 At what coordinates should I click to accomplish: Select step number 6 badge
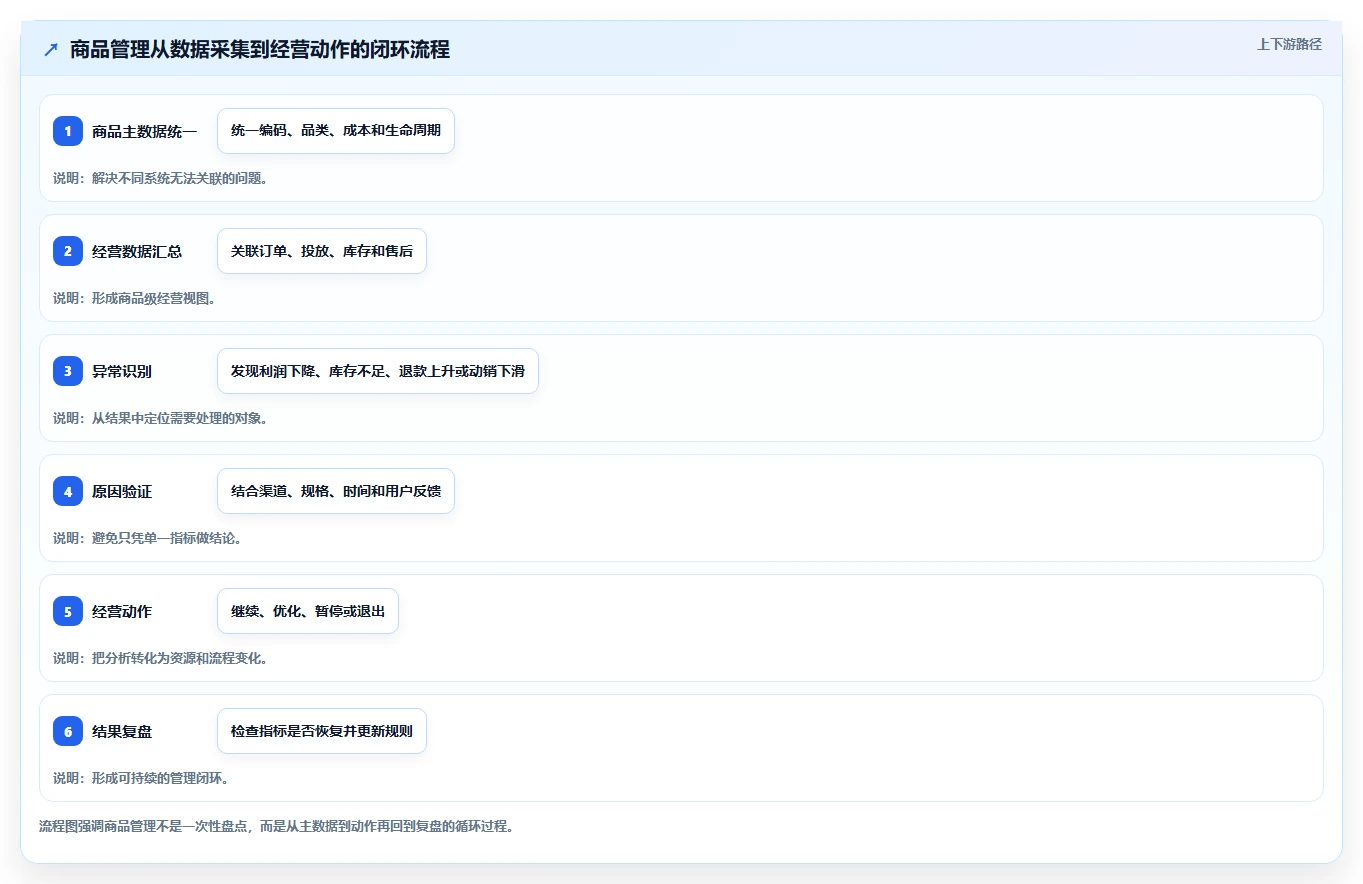tap(68, 731)
